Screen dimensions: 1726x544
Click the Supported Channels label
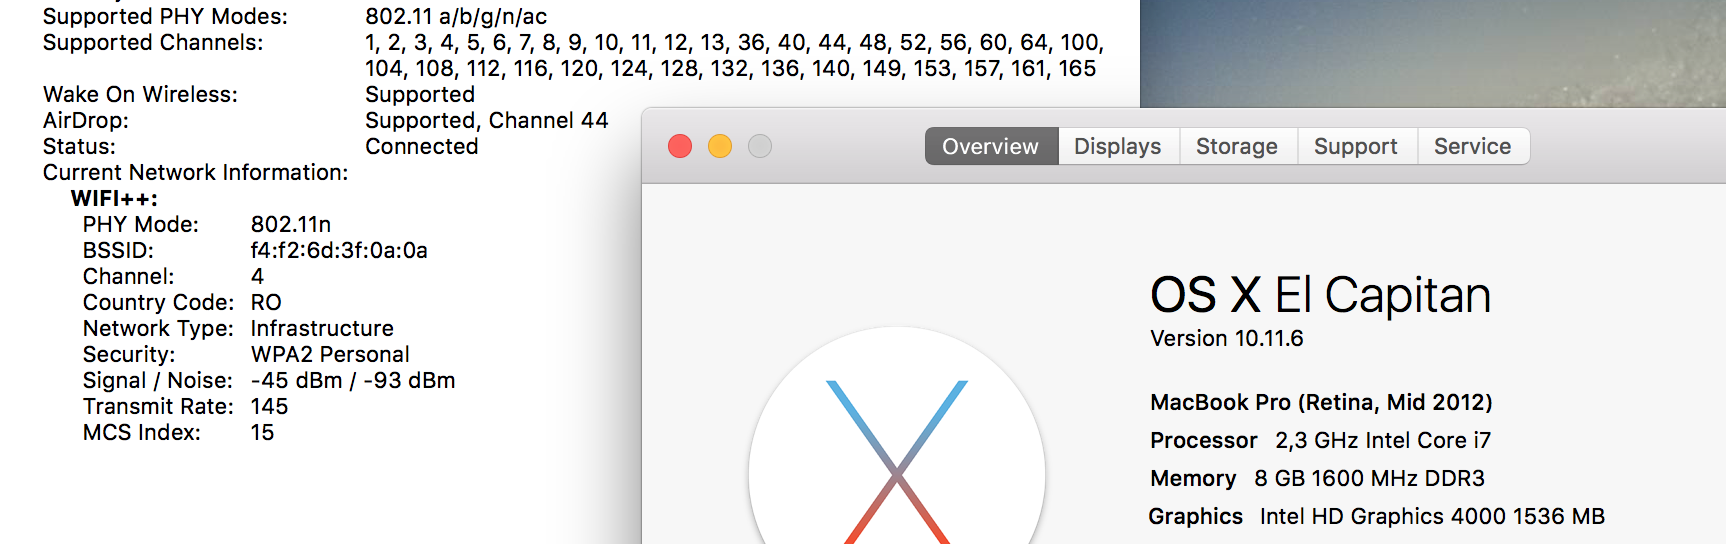tap(153, 42)
